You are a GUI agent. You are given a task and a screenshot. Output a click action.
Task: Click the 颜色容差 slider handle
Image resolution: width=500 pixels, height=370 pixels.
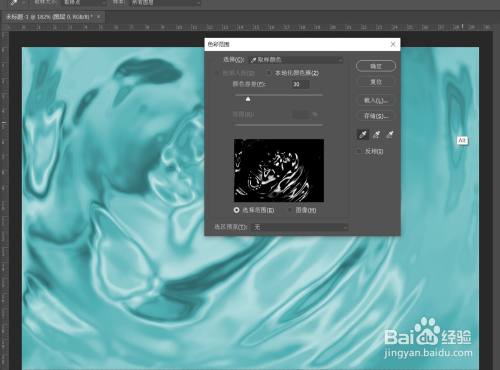[248, 99]
